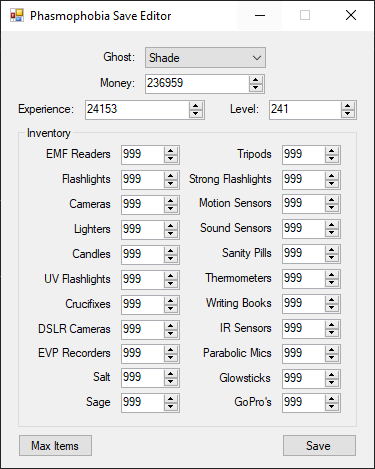Image resolution: width=375 pixels, height=469 pixels.
Task: Decrease Experience value with down arrow
Action: pyautogui.click(x=196, y=113)
